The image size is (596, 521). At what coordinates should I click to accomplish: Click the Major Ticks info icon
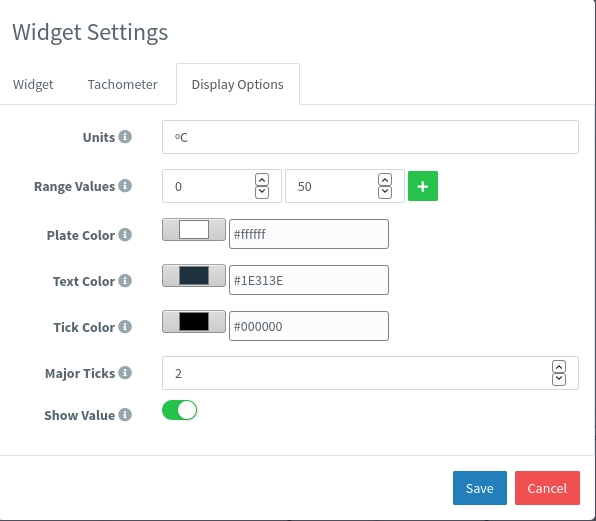pos(125,373)
